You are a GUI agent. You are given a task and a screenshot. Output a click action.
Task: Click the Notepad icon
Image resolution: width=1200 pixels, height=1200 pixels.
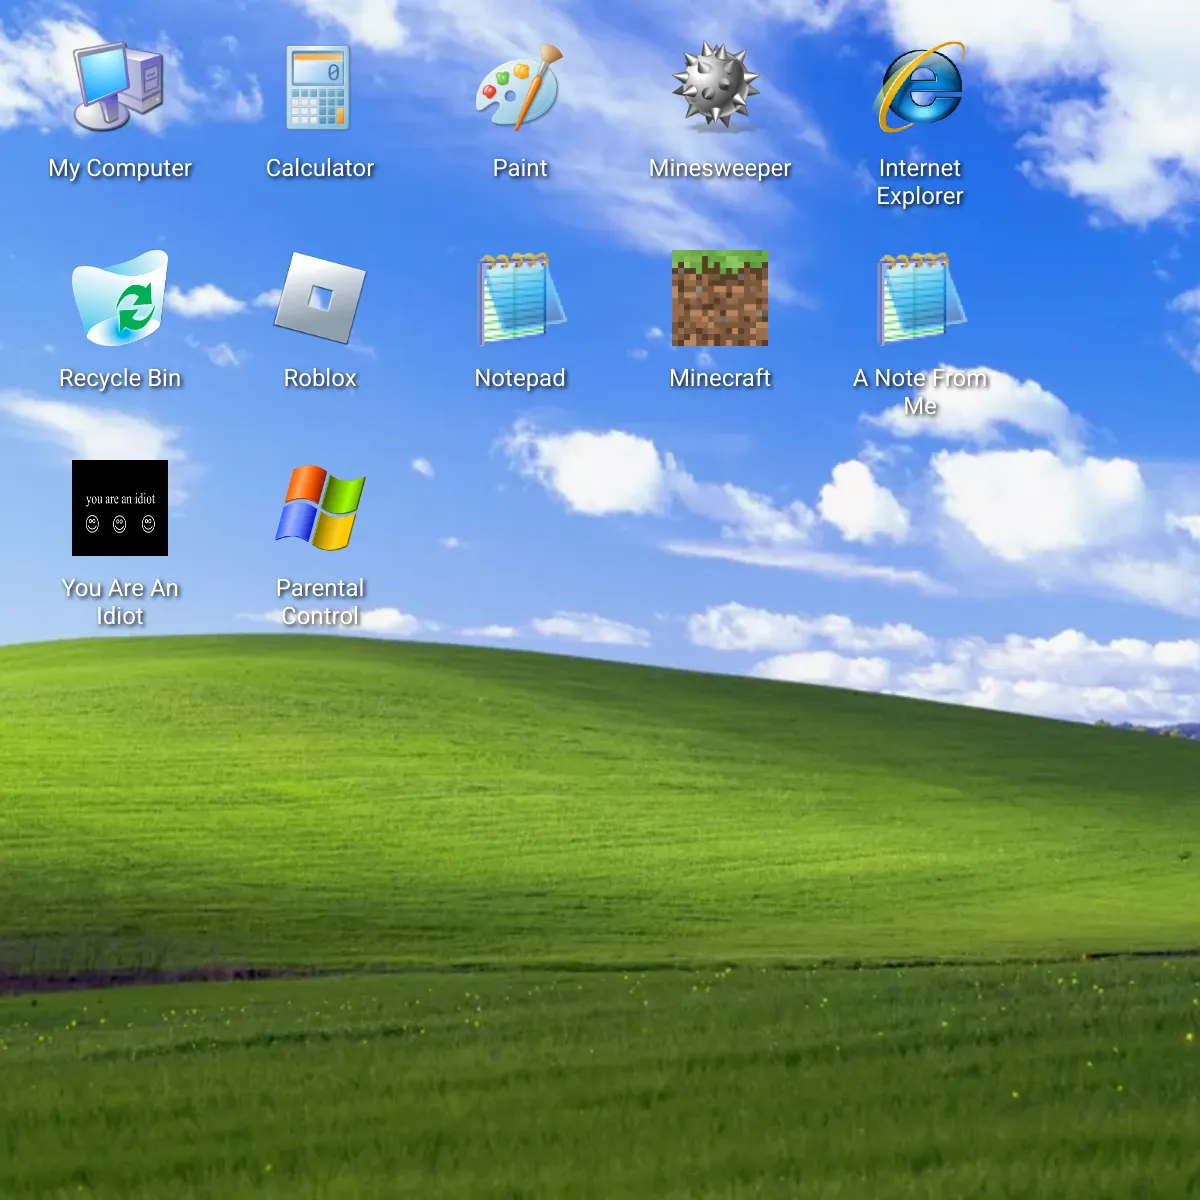(520, 298)
